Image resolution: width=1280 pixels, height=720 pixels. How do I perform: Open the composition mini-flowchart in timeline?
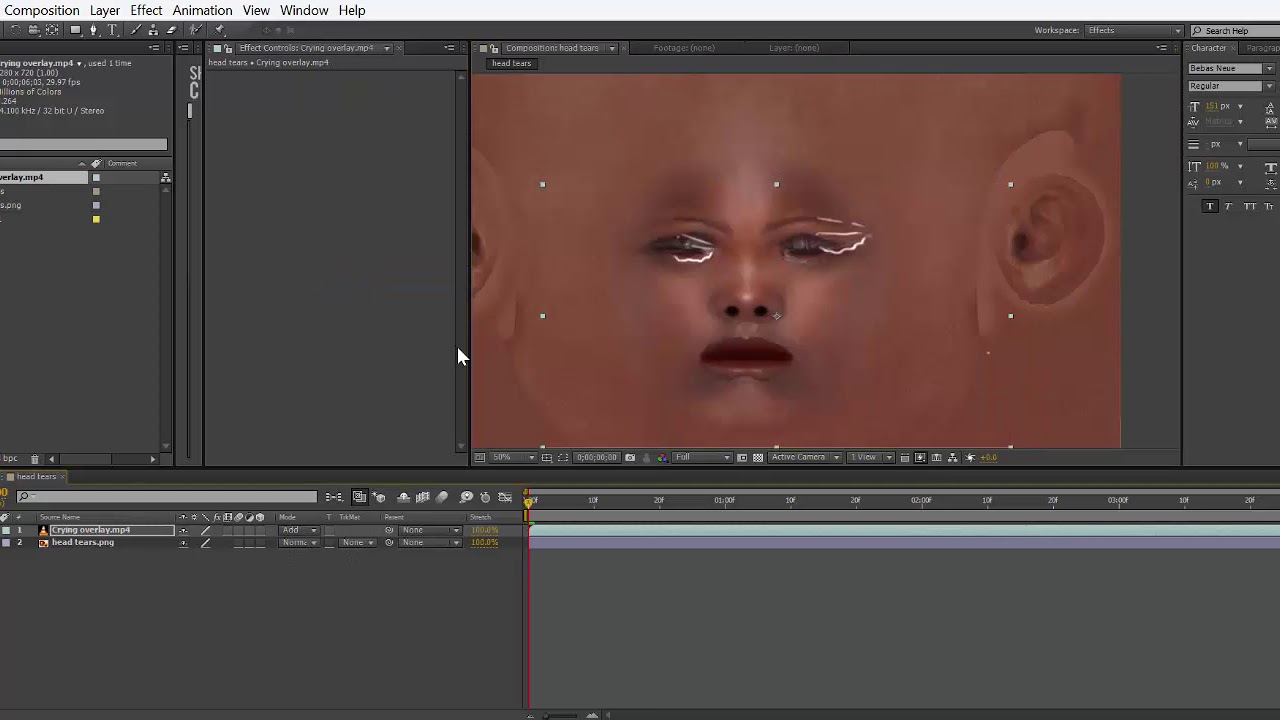point(335,497)
